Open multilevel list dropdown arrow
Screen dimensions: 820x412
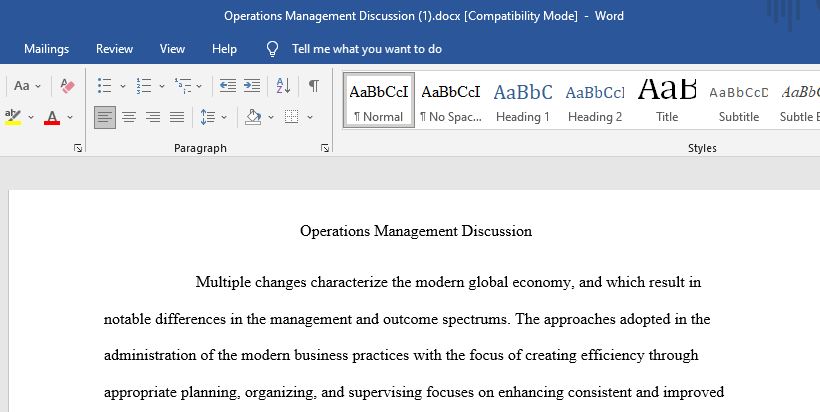click(199, 86)
